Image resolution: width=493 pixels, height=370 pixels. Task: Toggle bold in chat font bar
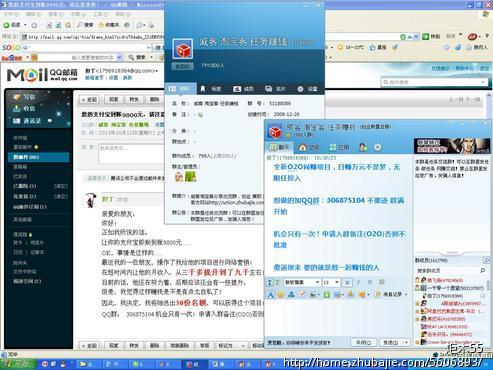347,282
